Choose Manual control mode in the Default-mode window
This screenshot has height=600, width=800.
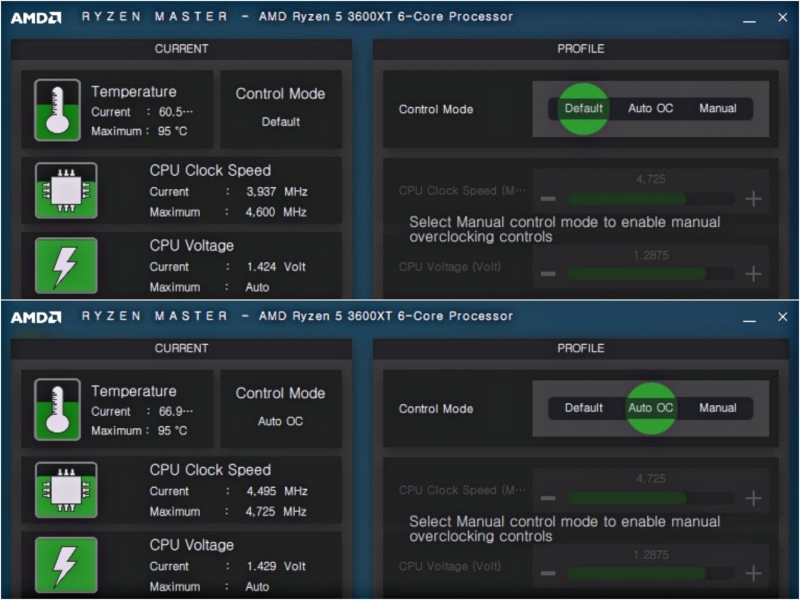click(x=717, y=109)
